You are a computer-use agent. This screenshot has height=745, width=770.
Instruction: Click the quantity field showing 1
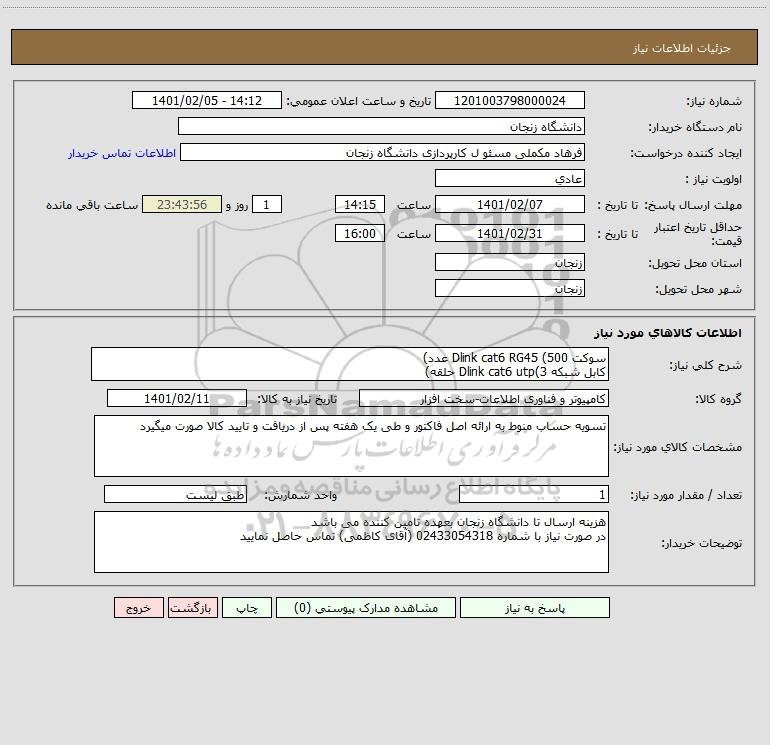pos(534,495)
